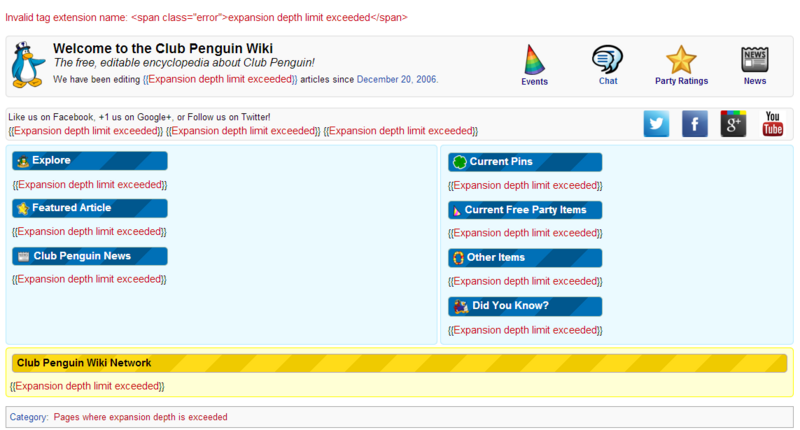Click the expansion error under Club Penguin News

point(89,279)
